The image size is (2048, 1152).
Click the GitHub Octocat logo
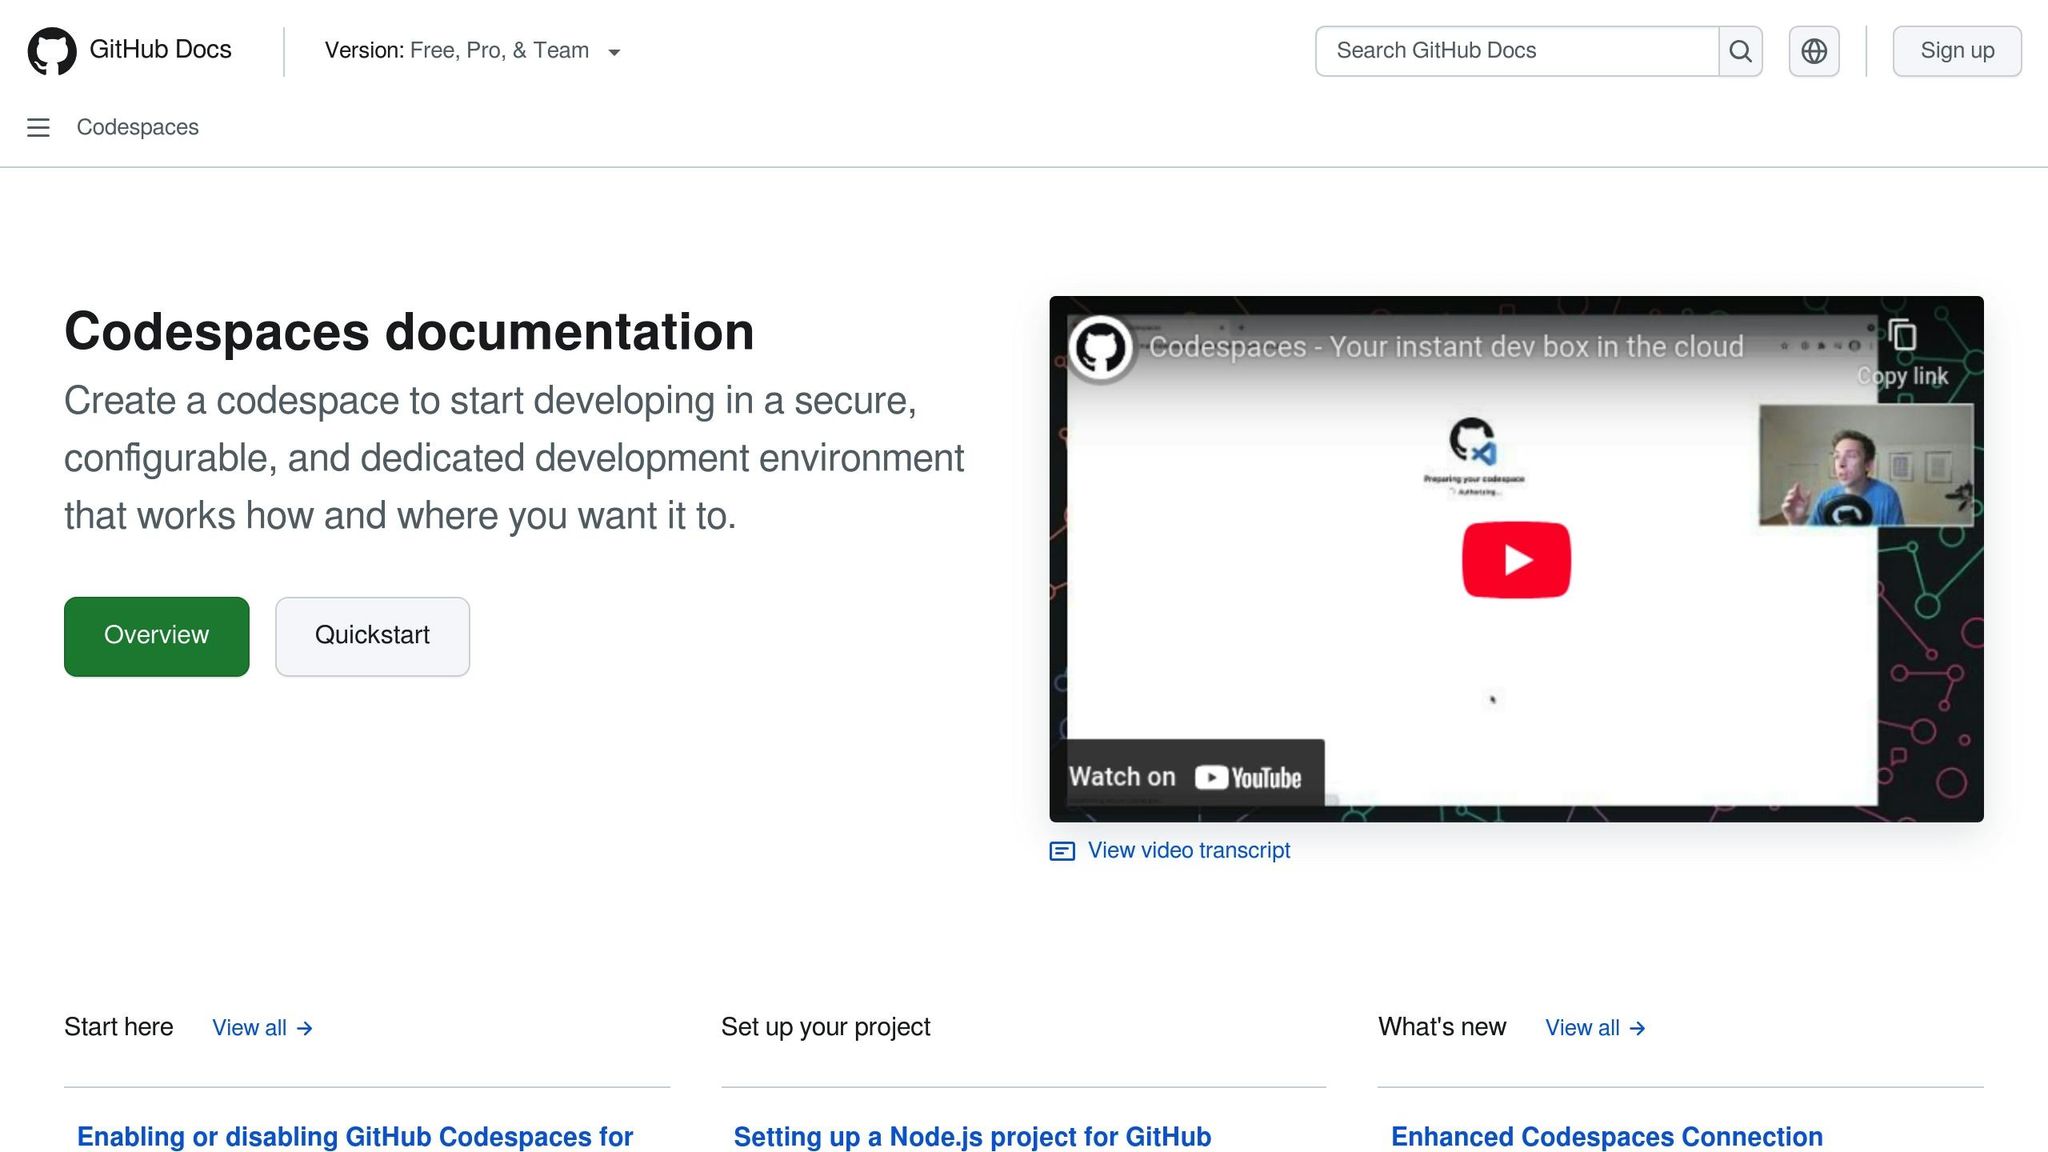(52, 51)
